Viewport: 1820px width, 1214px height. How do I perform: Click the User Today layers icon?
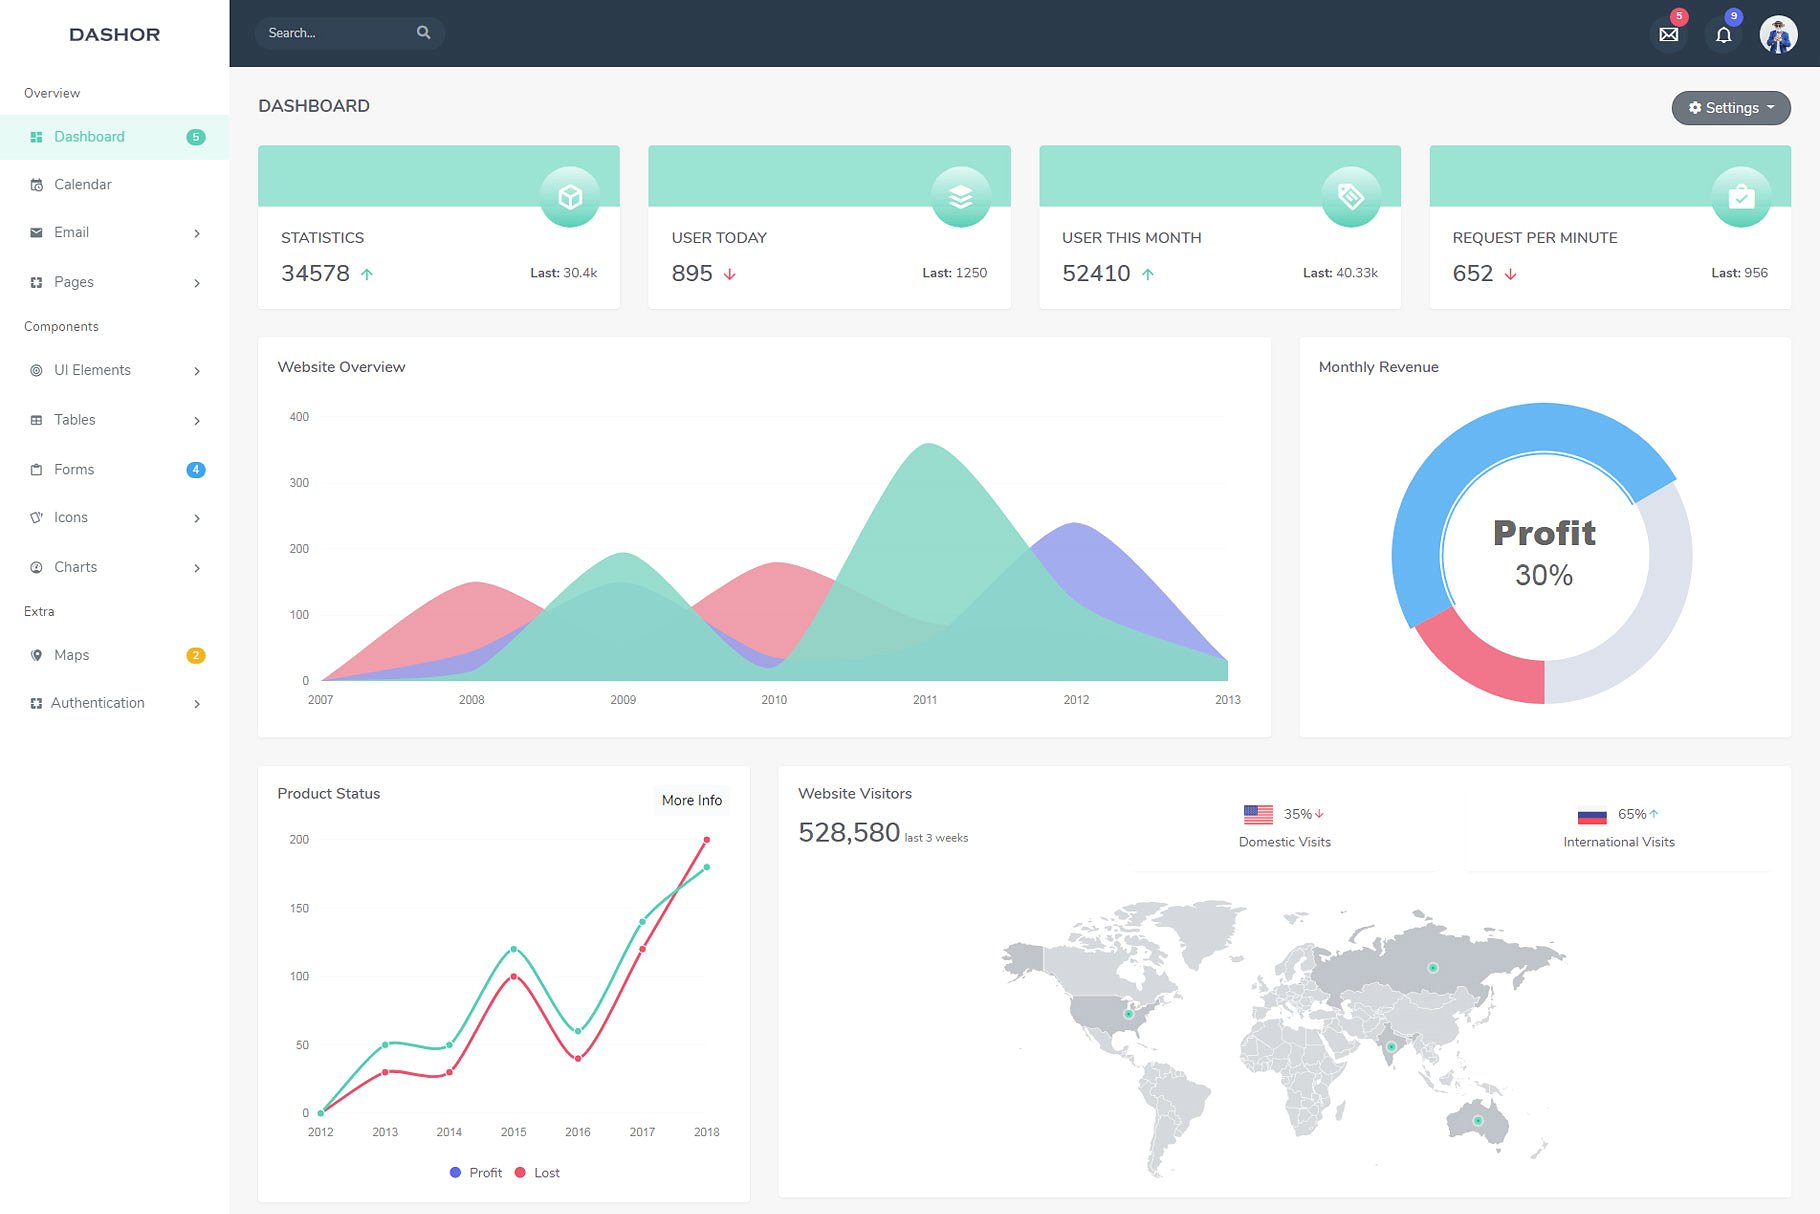click(960, 197)
